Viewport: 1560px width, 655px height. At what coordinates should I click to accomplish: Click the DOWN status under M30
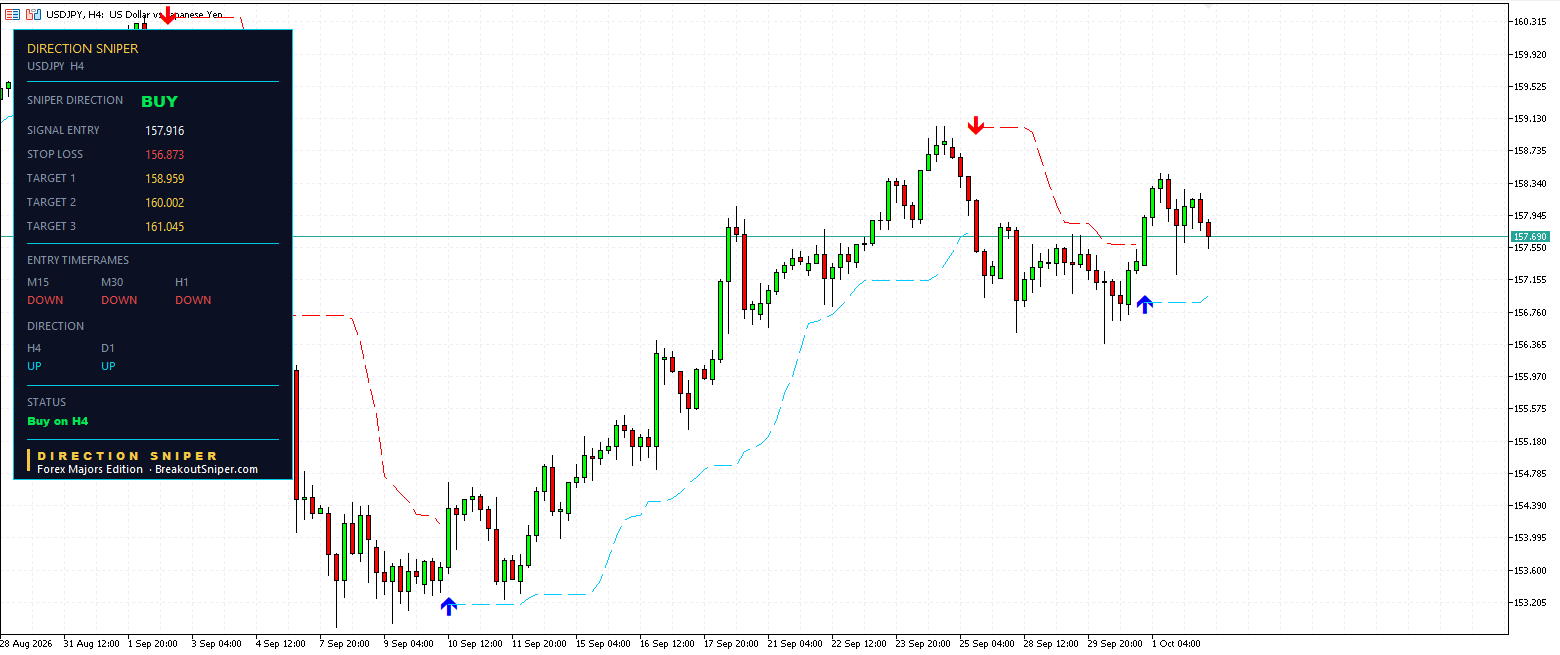pyautogui.click(x=119, y=300)
